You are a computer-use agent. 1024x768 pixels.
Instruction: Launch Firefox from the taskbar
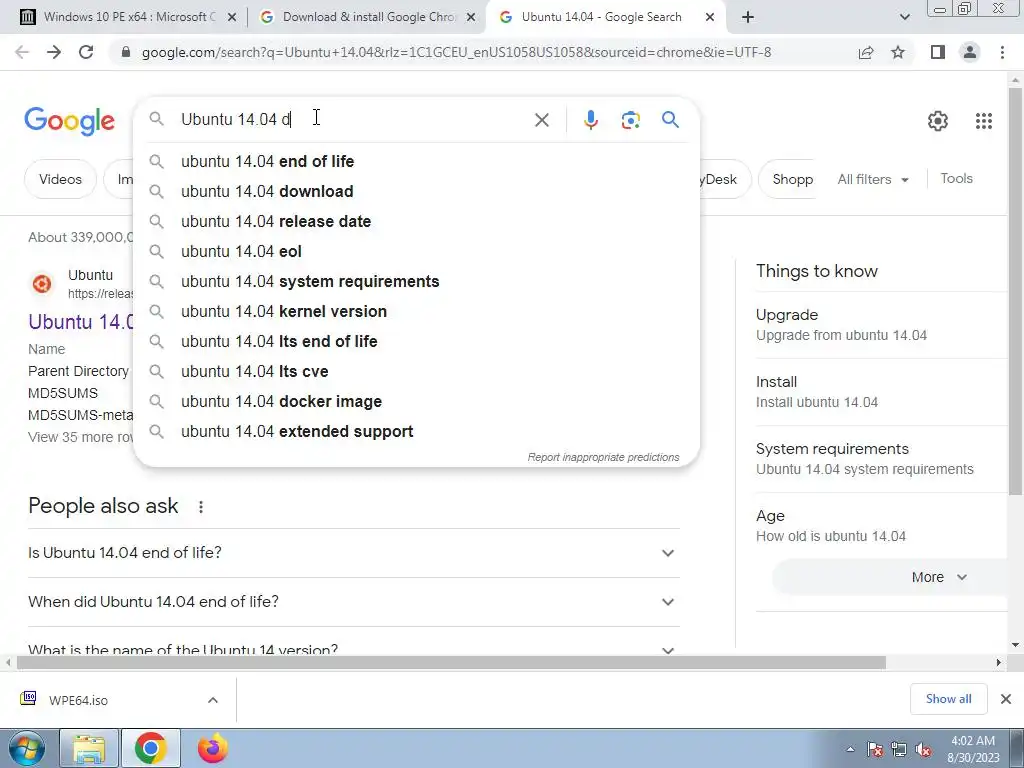(x=213, y=748)
